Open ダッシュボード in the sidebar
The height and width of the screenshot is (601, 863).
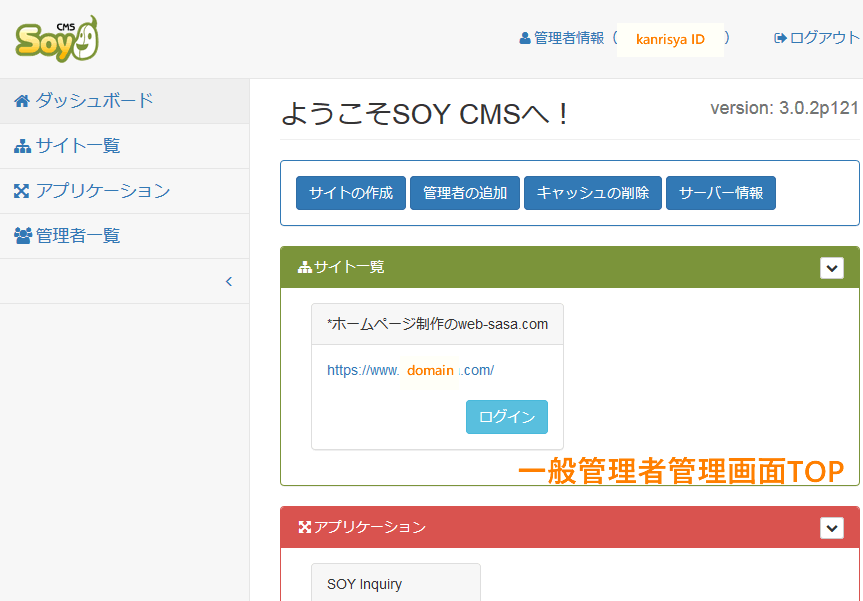[x=124, y=101]
